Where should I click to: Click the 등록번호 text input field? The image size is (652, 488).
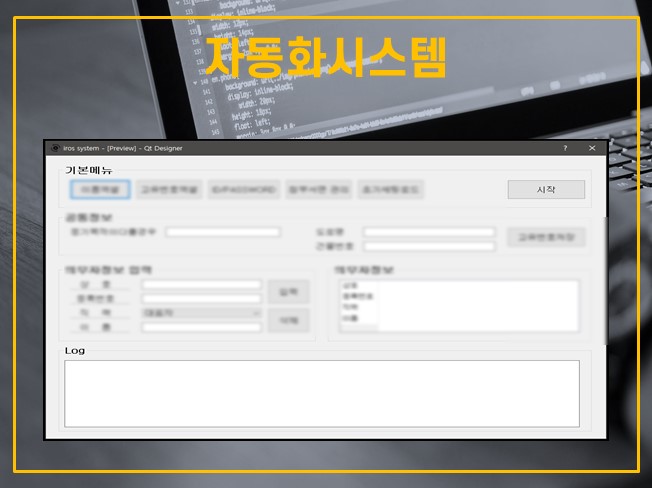pyautogui.click(x=200, y=299)
